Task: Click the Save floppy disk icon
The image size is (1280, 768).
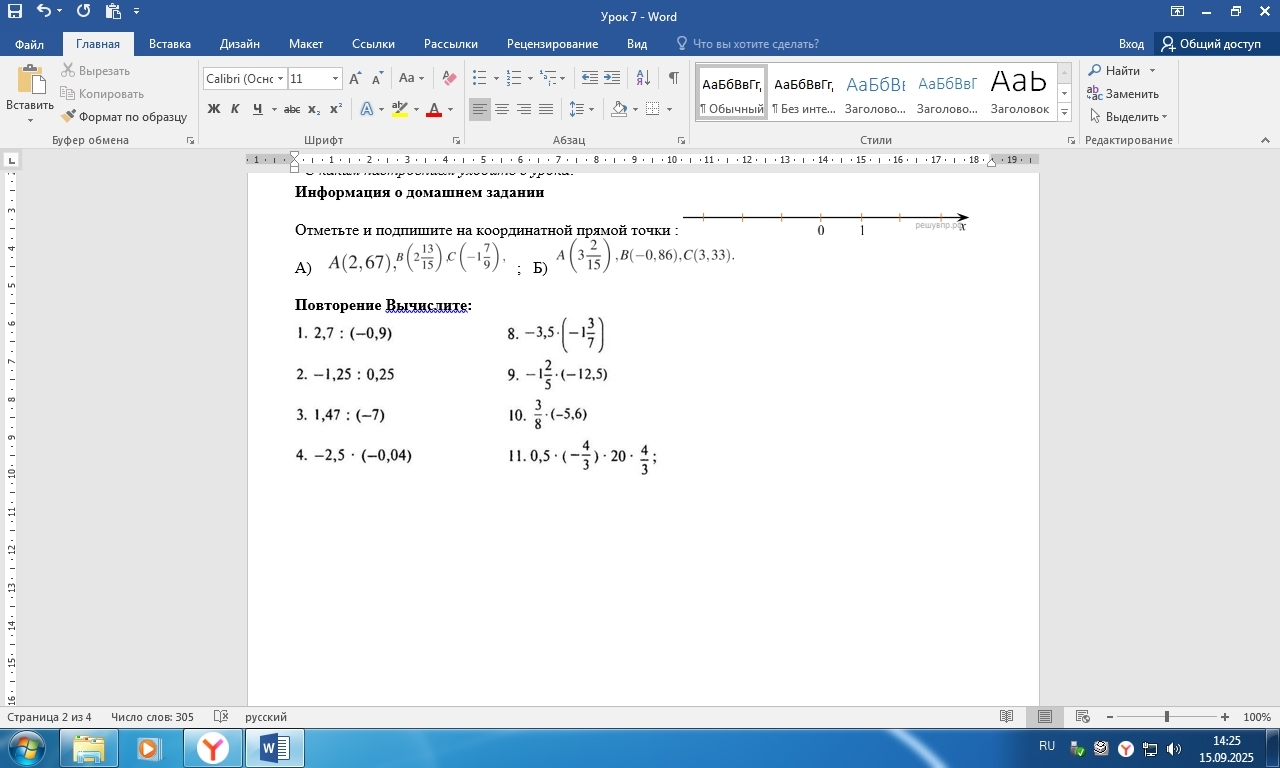Action: [14, 12]
